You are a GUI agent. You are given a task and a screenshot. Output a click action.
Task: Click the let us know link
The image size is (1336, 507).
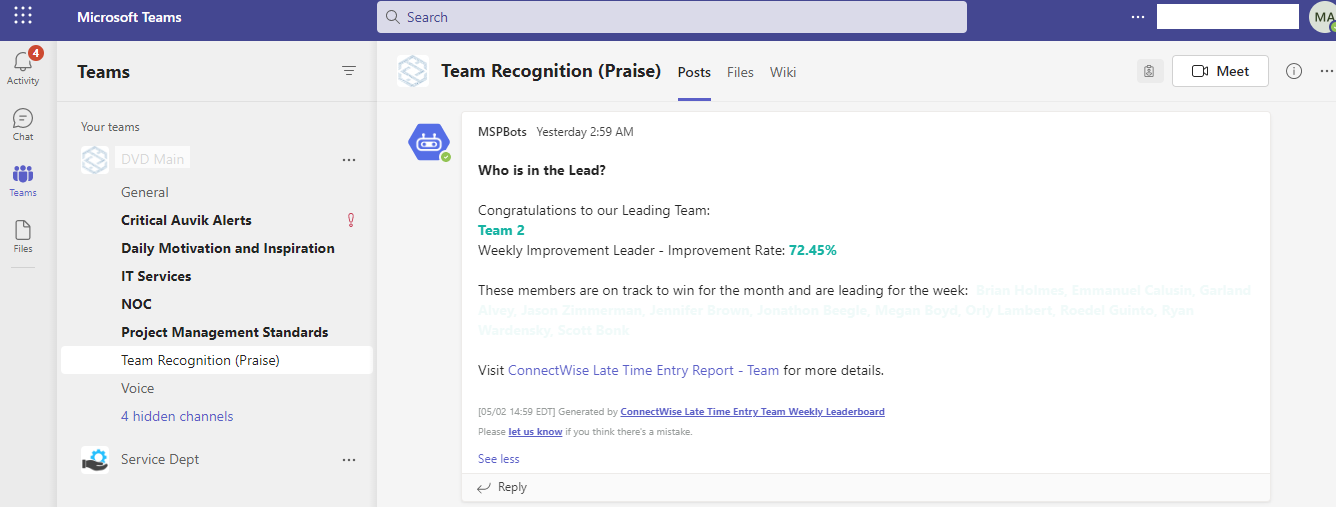pos(535,432)
